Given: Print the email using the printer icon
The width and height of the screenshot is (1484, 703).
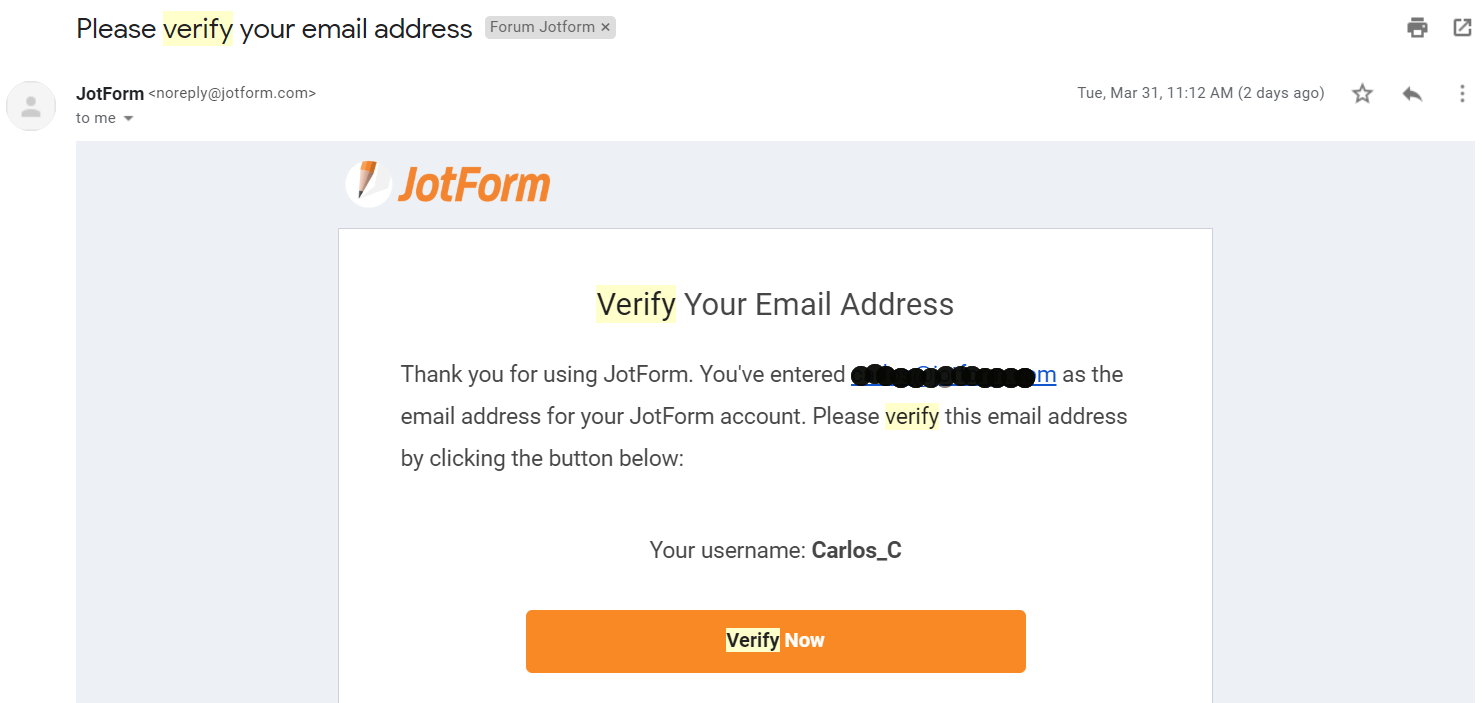Looking at the screenshot, I should pos(1417,27).
